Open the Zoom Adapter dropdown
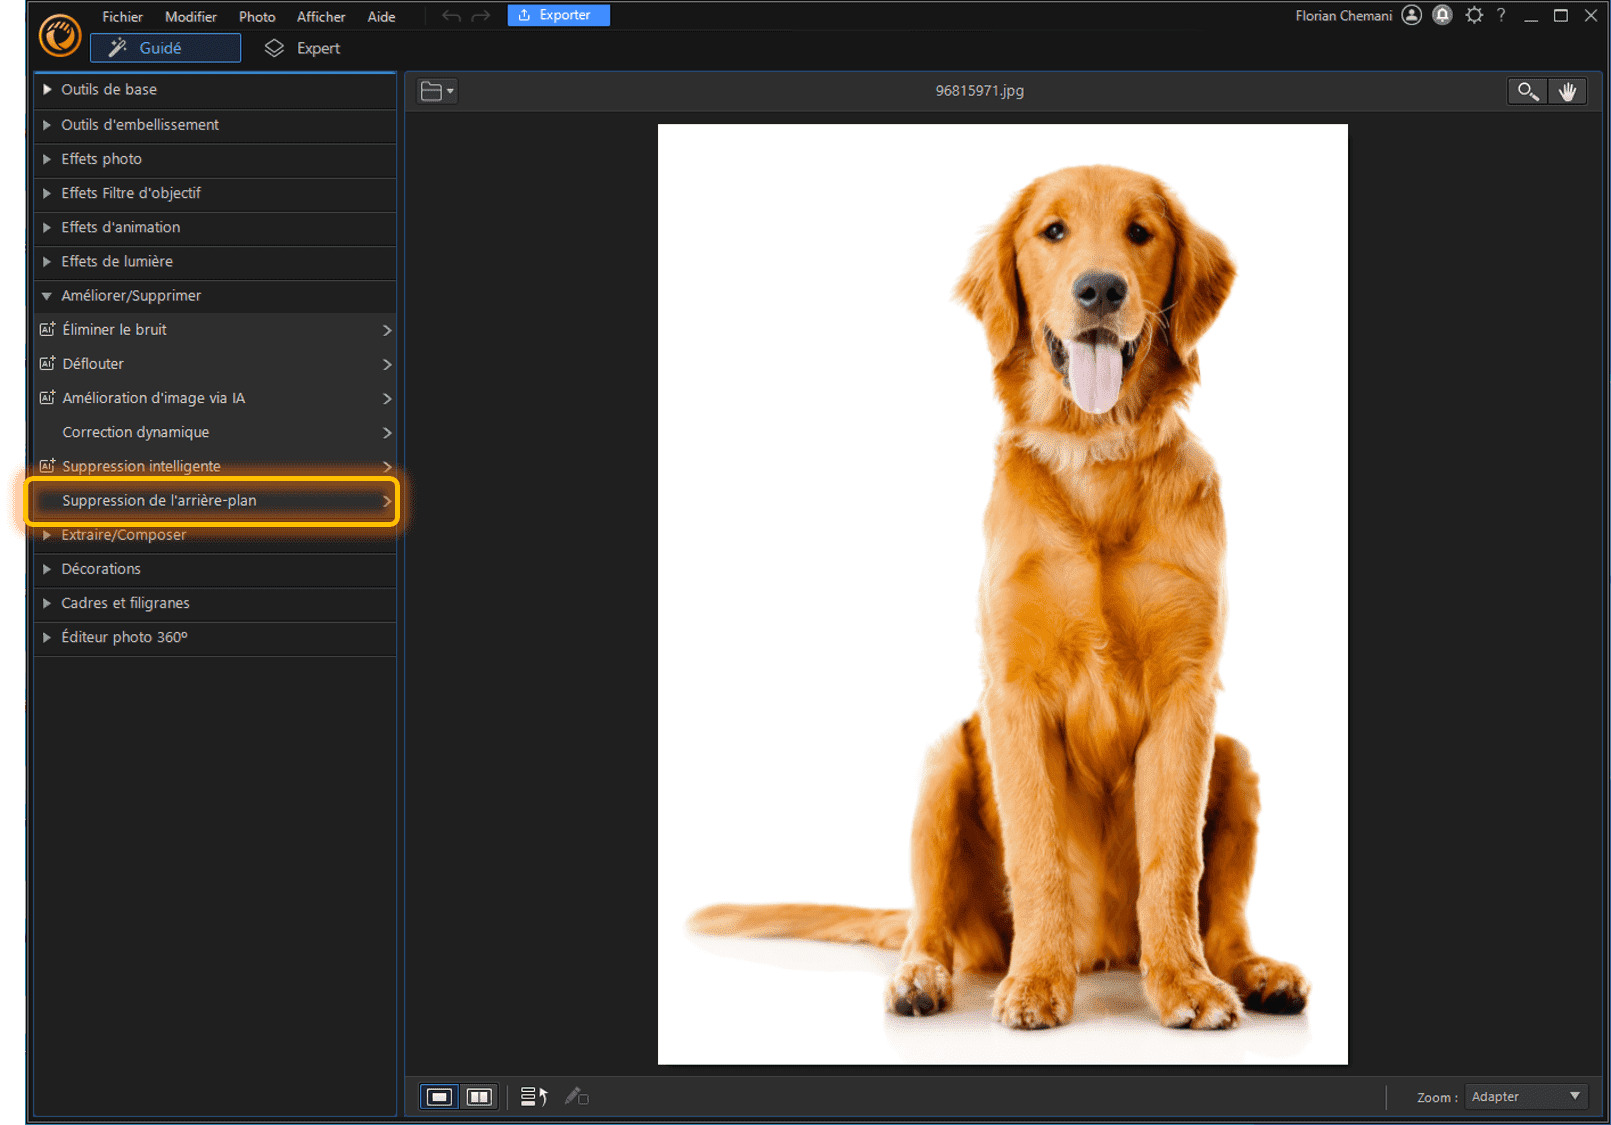The image size is (1611, 1125). pos(1526,1097)
